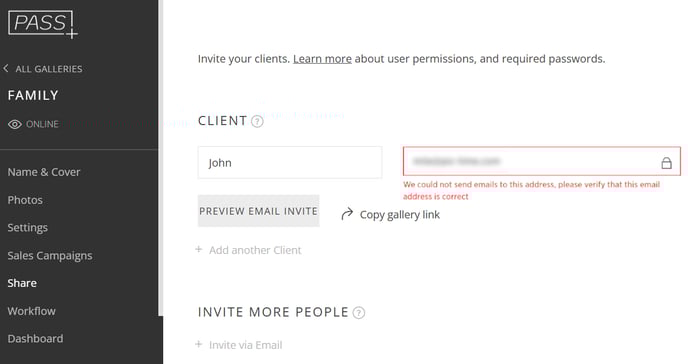Click the lock icon in email field
The height and width of the screenshot is (364, 688).
(x=666, y=163)
